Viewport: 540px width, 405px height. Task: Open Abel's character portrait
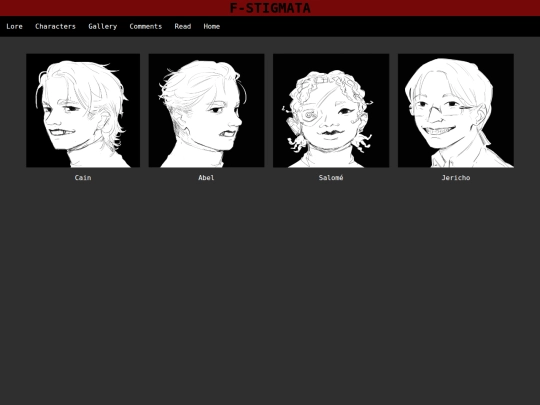point(206,111)
